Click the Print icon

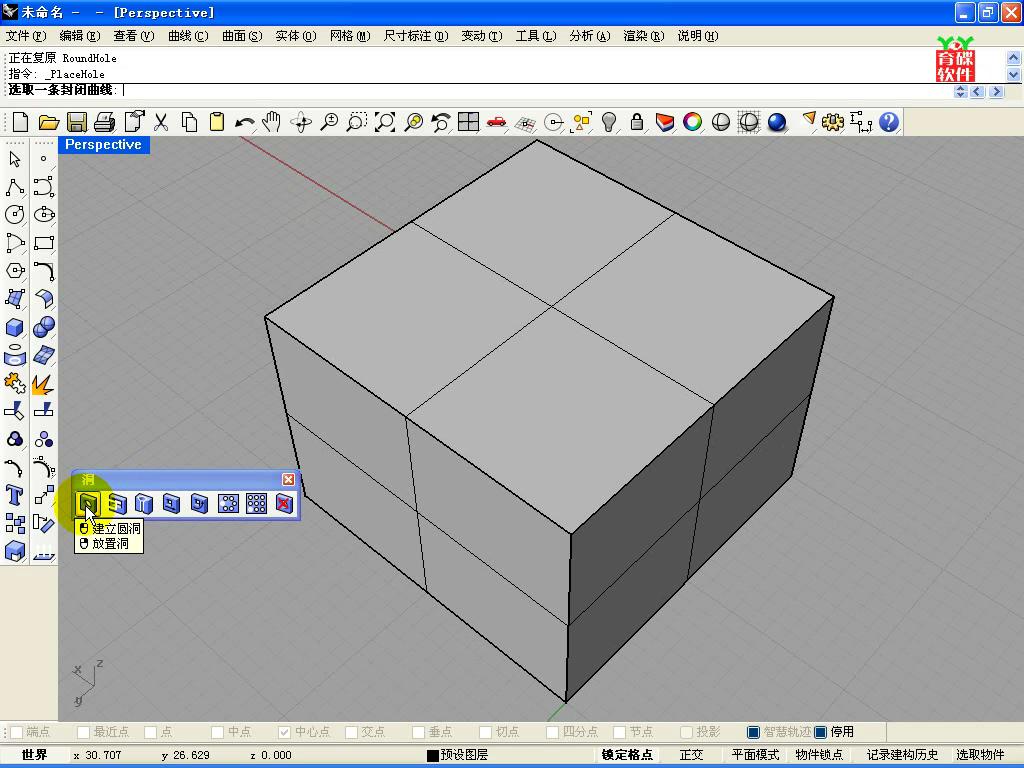pos(104,122)
